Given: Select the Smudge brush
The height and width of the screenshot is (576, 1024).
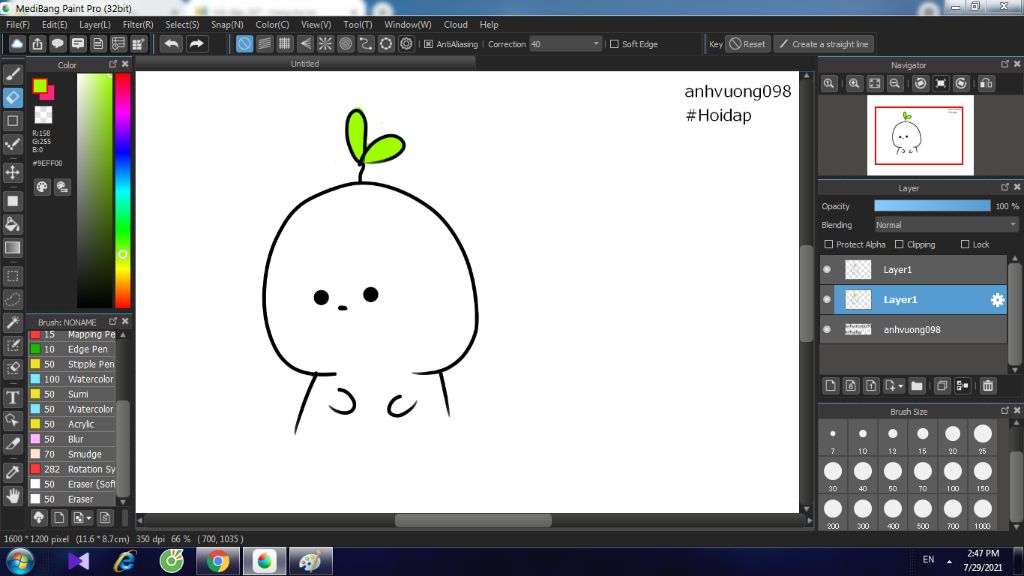Looking at the screenshot, I should (72, 455).
